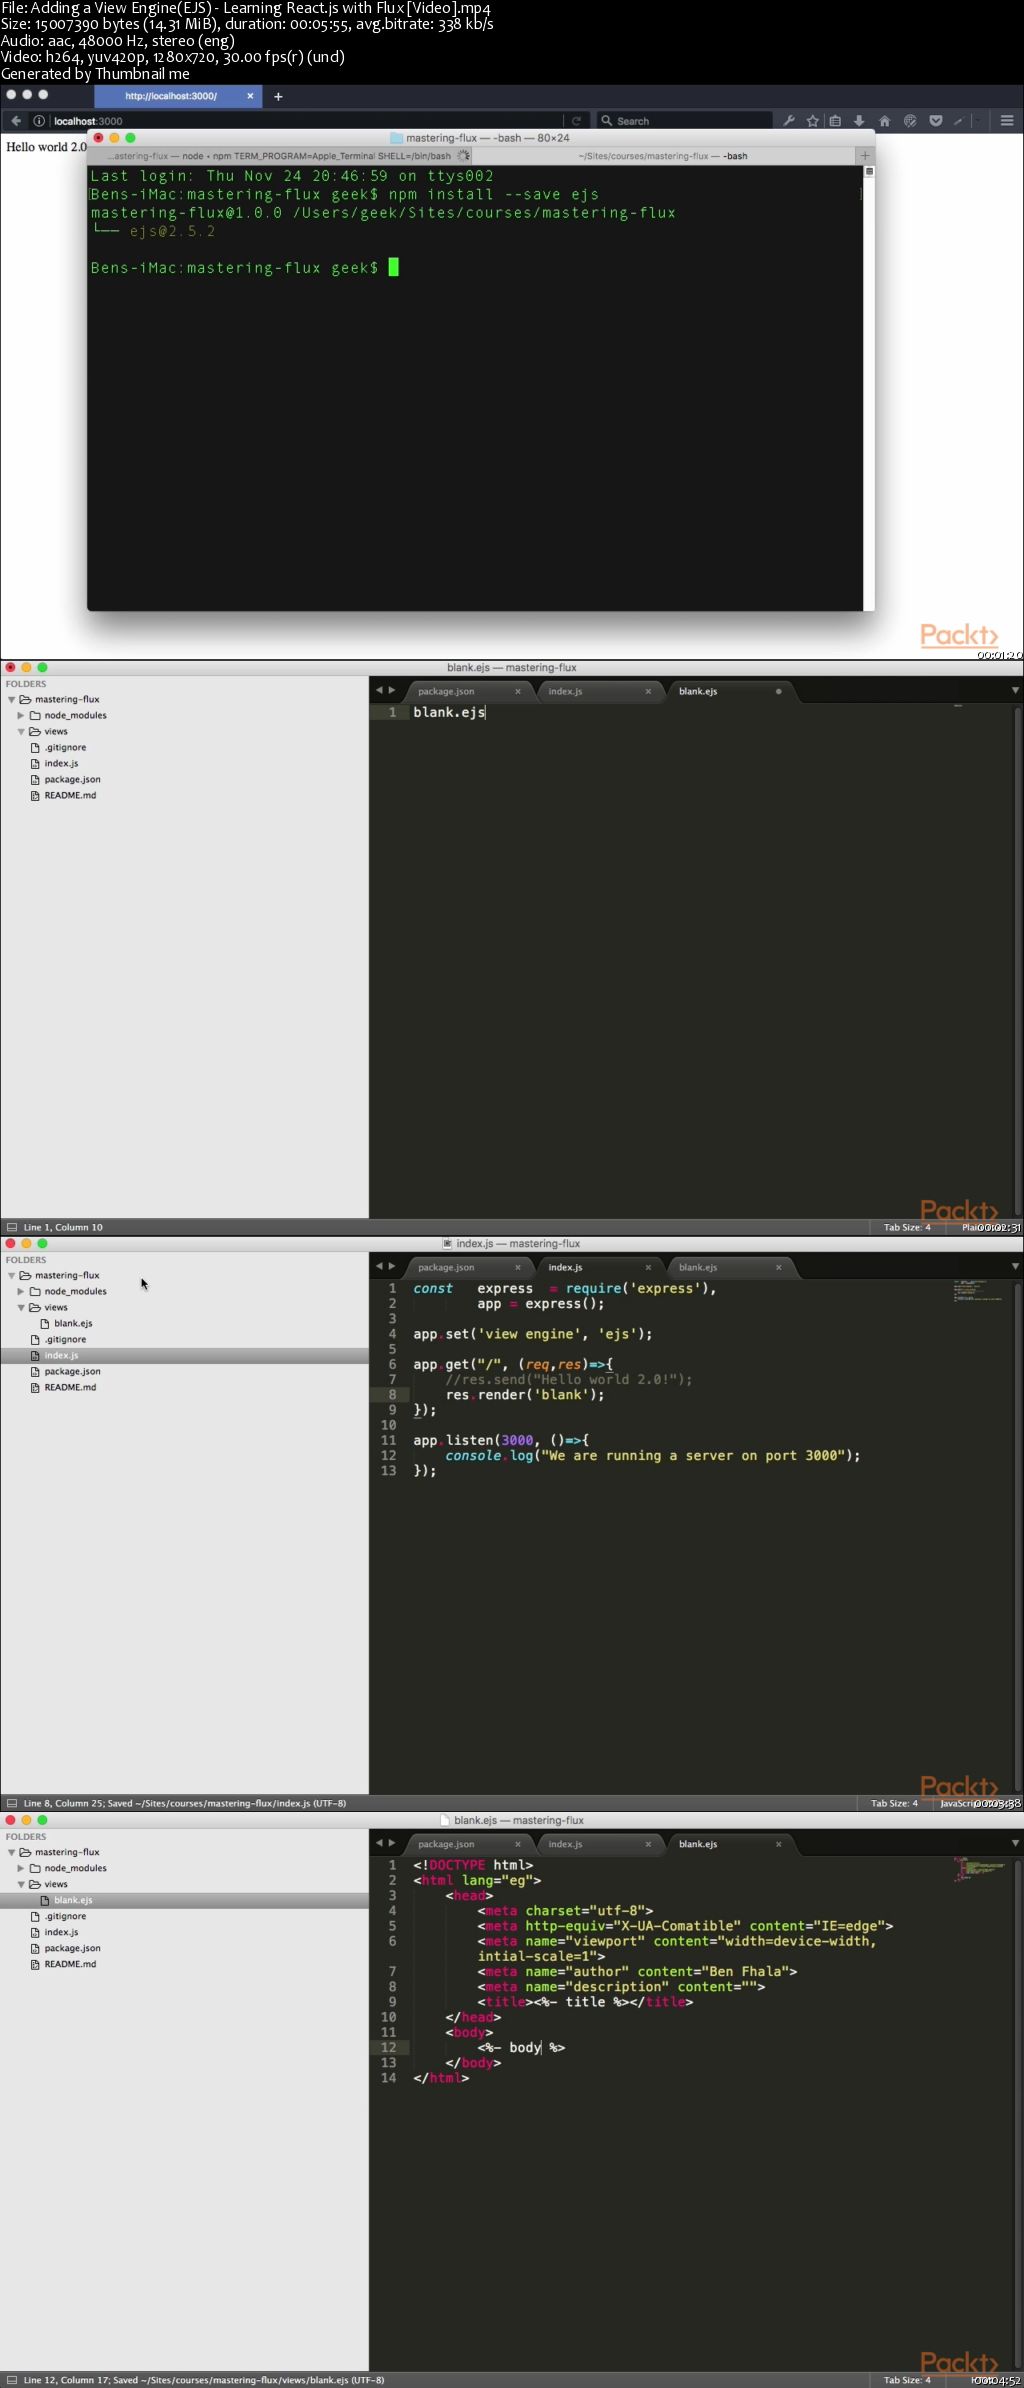
Task: Open tab list dropdown in HTML blank.ejs window
Action: [x=1015, y=1843]
